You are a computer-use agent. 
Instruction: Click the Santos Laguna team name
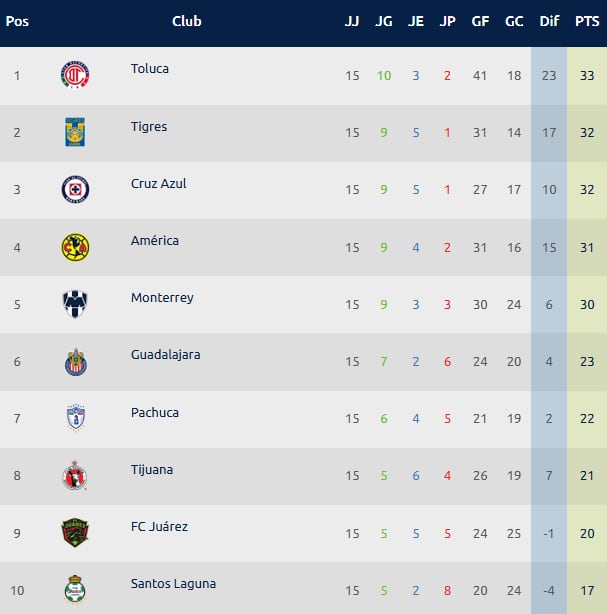173,584
